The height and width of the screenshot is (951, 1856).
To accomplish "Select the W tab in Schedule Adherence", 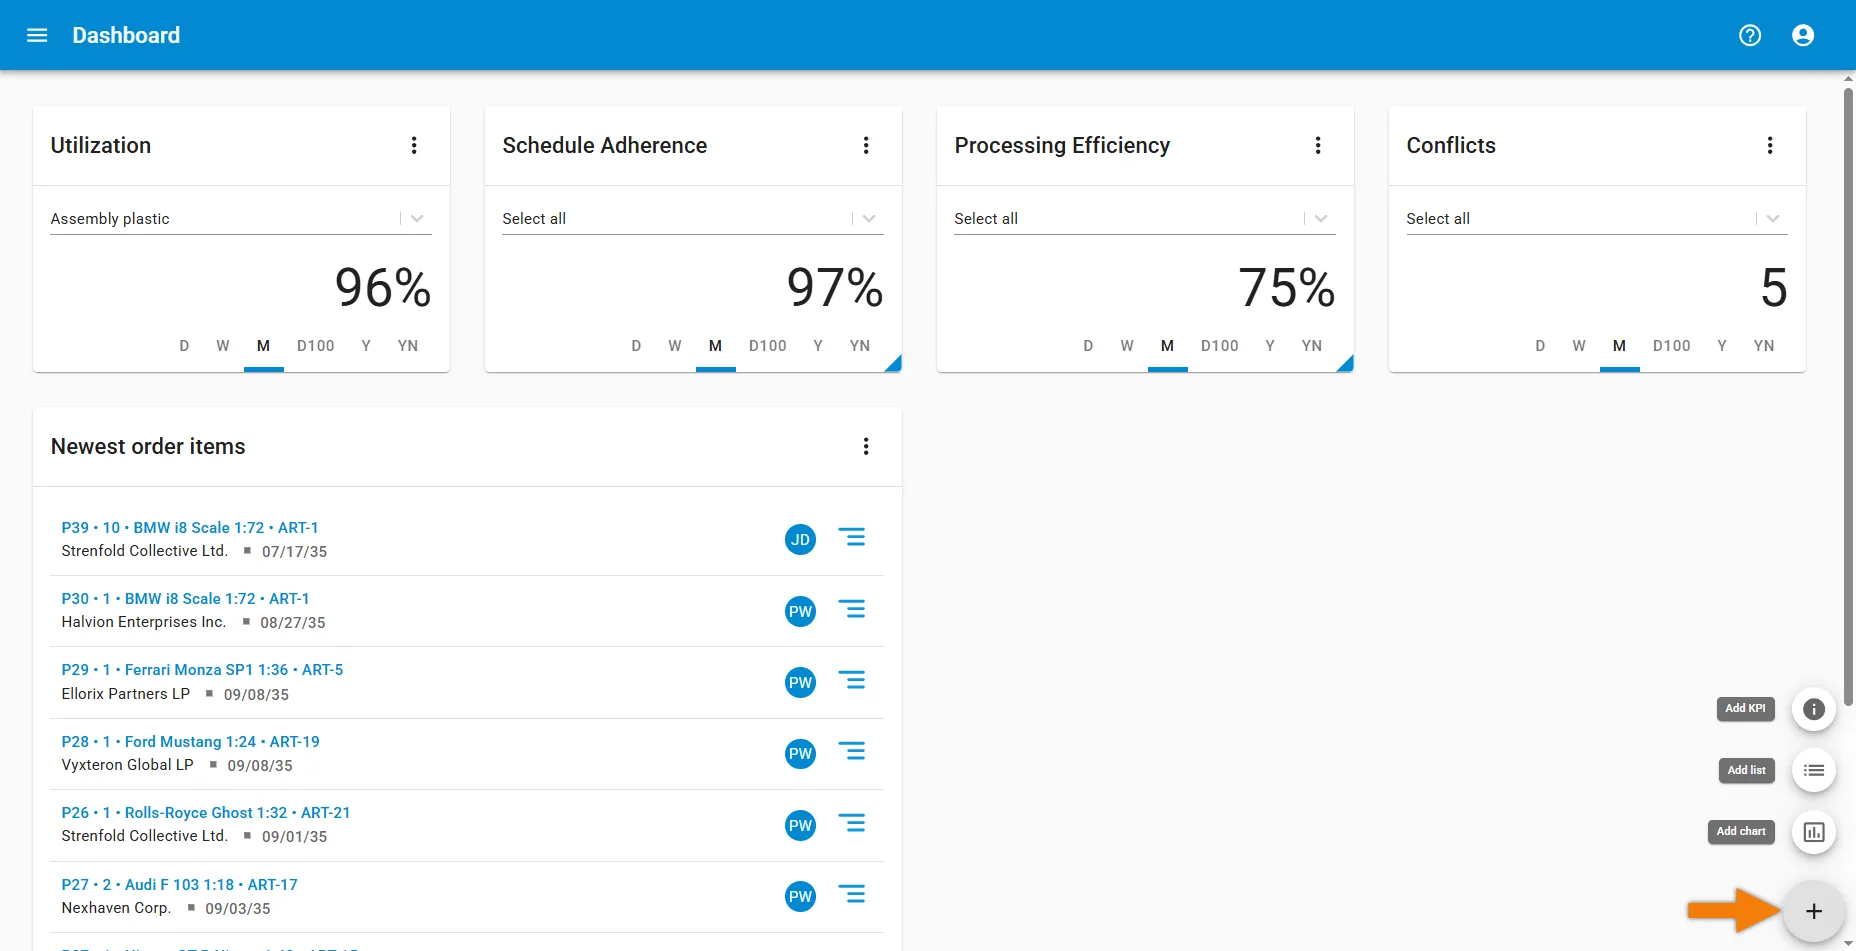I will pos(675,346).
